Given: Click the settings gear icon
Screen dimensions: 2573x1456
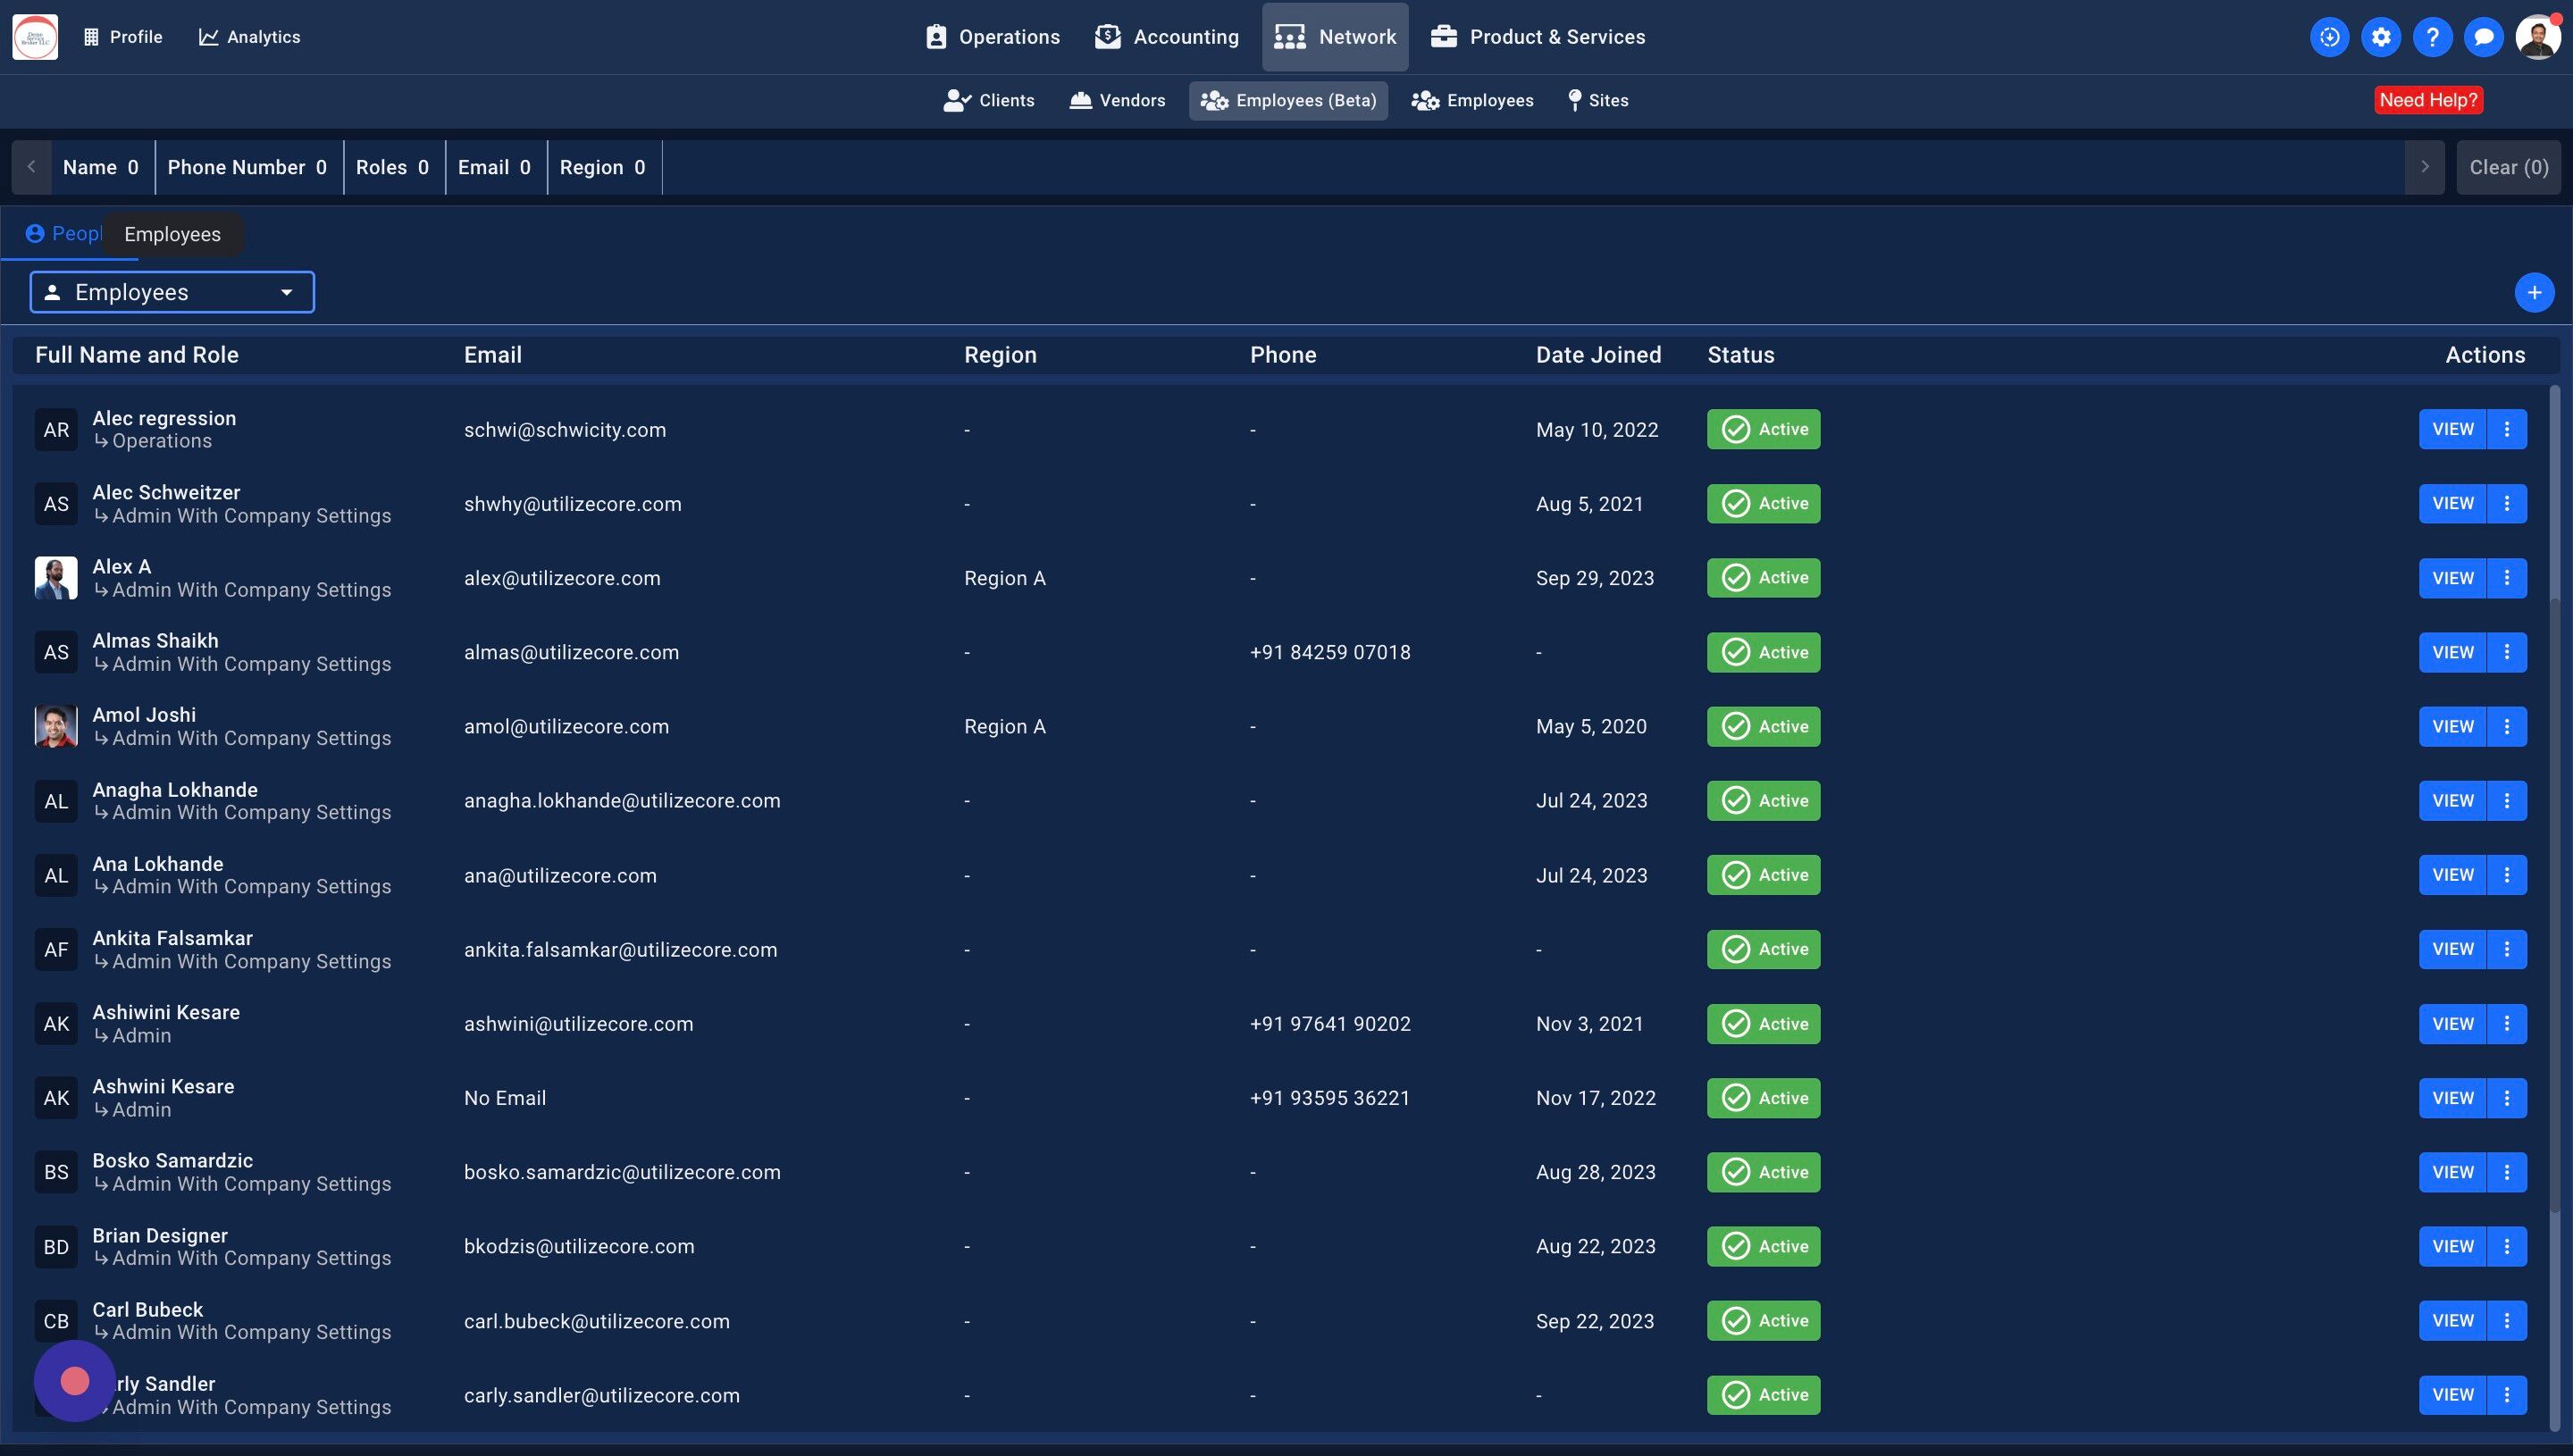Looking at the screenshot, I should 2381,37.
